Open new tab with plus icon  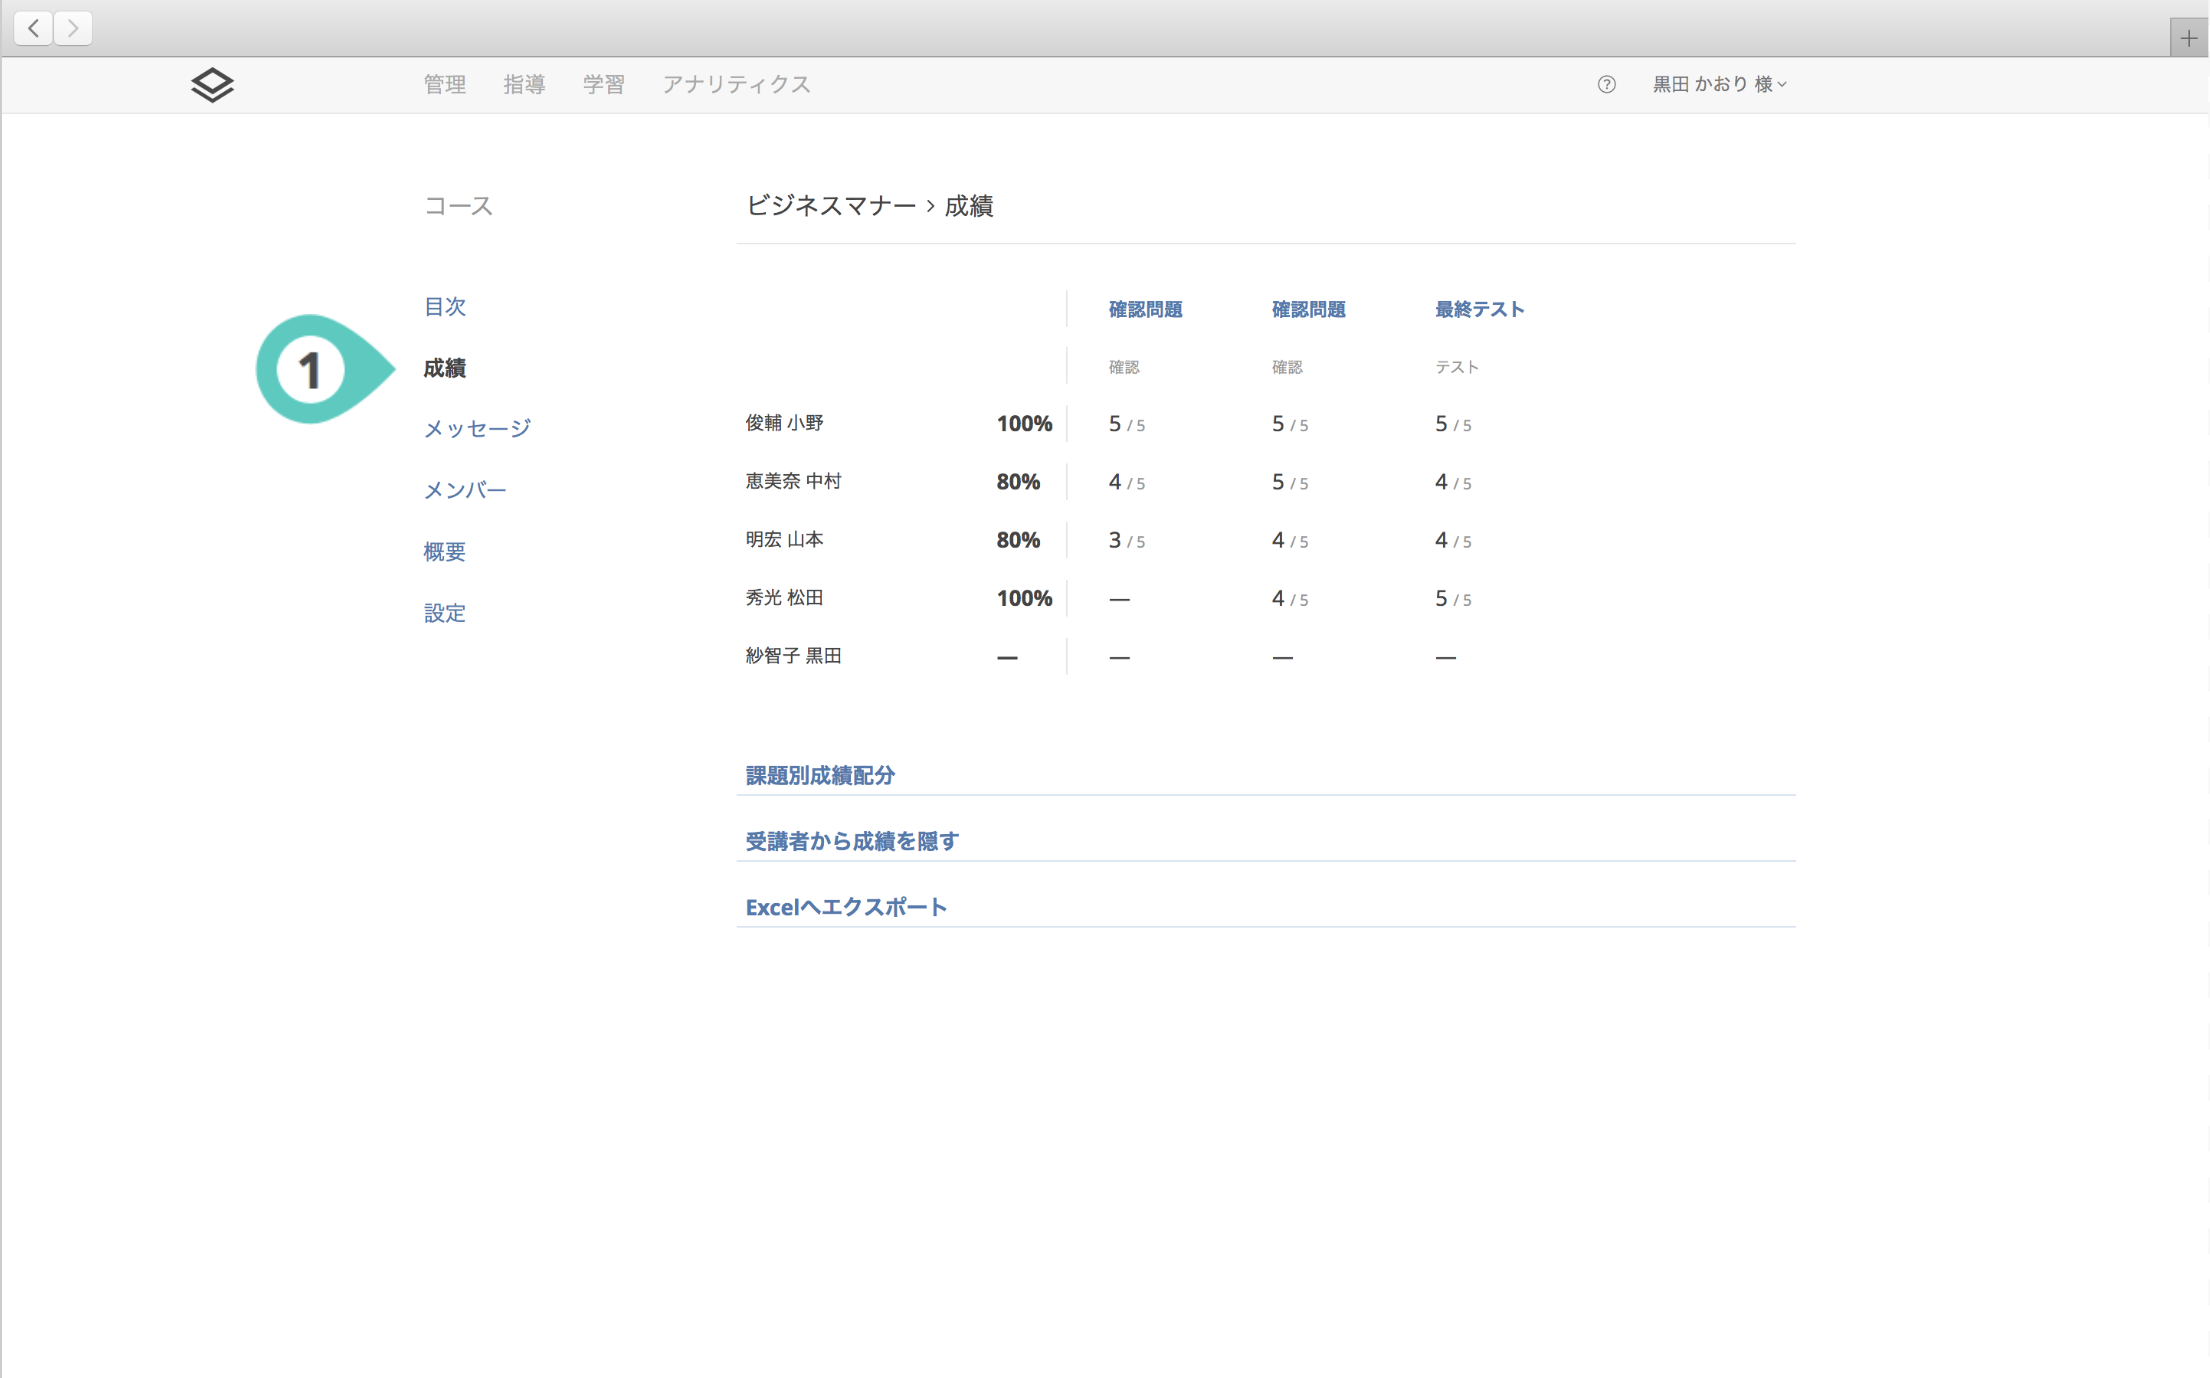coord(2188,38)
